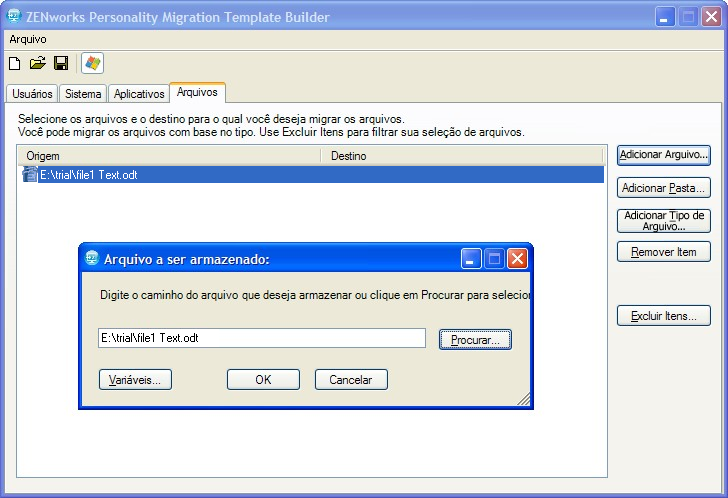The width and height of the screenshot is (728, 498).
Task: Click the app icon in the dialog title bar
Action: click(x=92, y=258)
